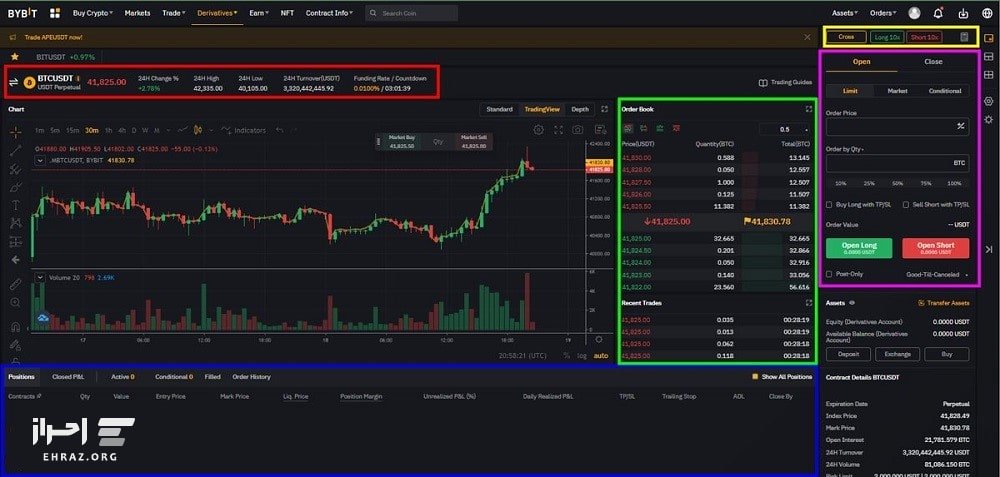Click the Transfer Assets link
The height and width of the screenshot is (477, 1000).
(944, 303)
